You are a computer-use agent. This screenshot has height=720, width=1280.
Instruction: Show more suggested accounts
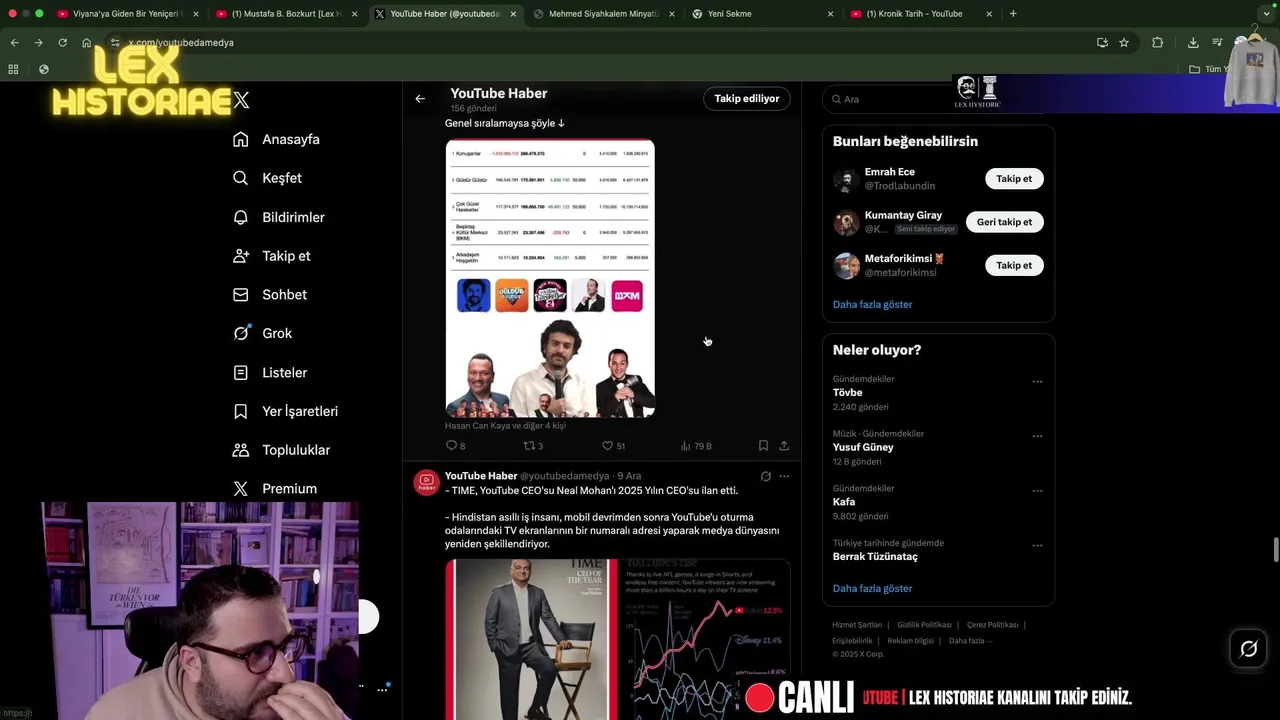[x=872, y=304]
